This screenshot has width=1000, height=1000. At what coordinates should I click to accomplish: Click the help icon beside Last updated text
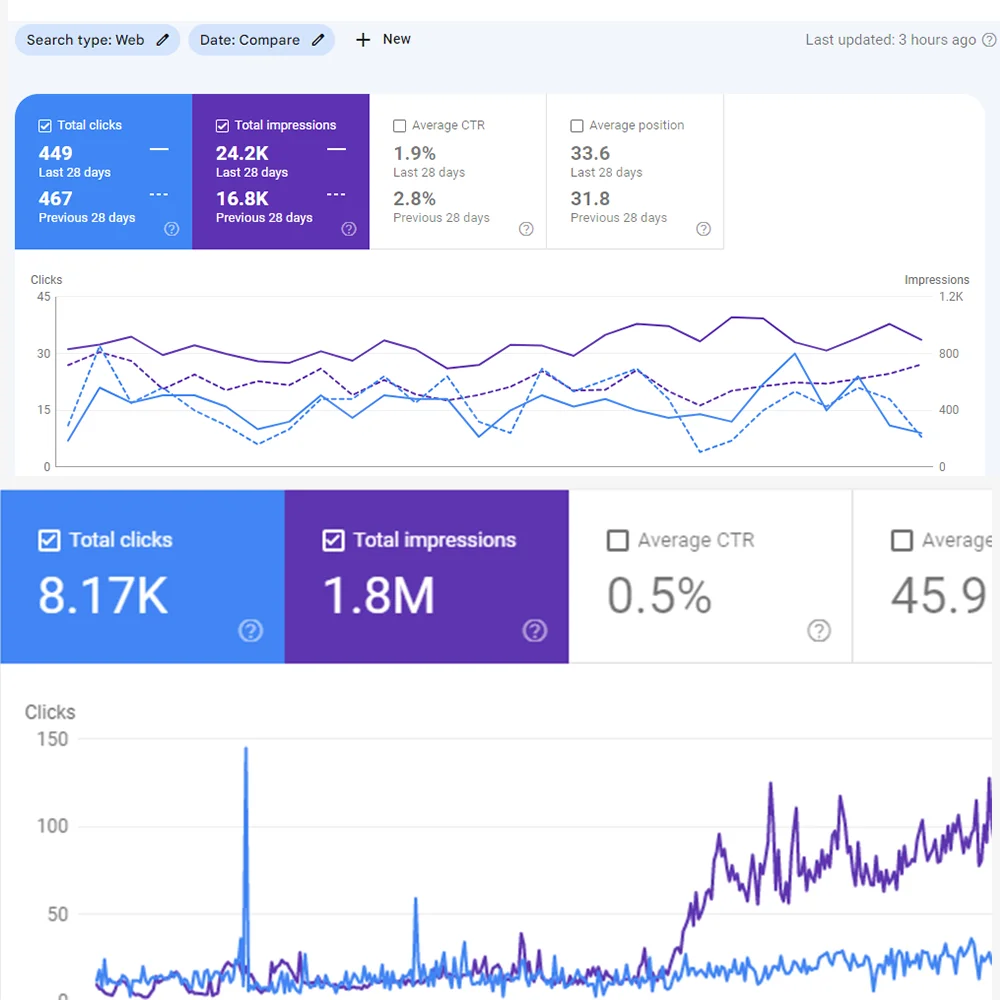pos(989,40)
